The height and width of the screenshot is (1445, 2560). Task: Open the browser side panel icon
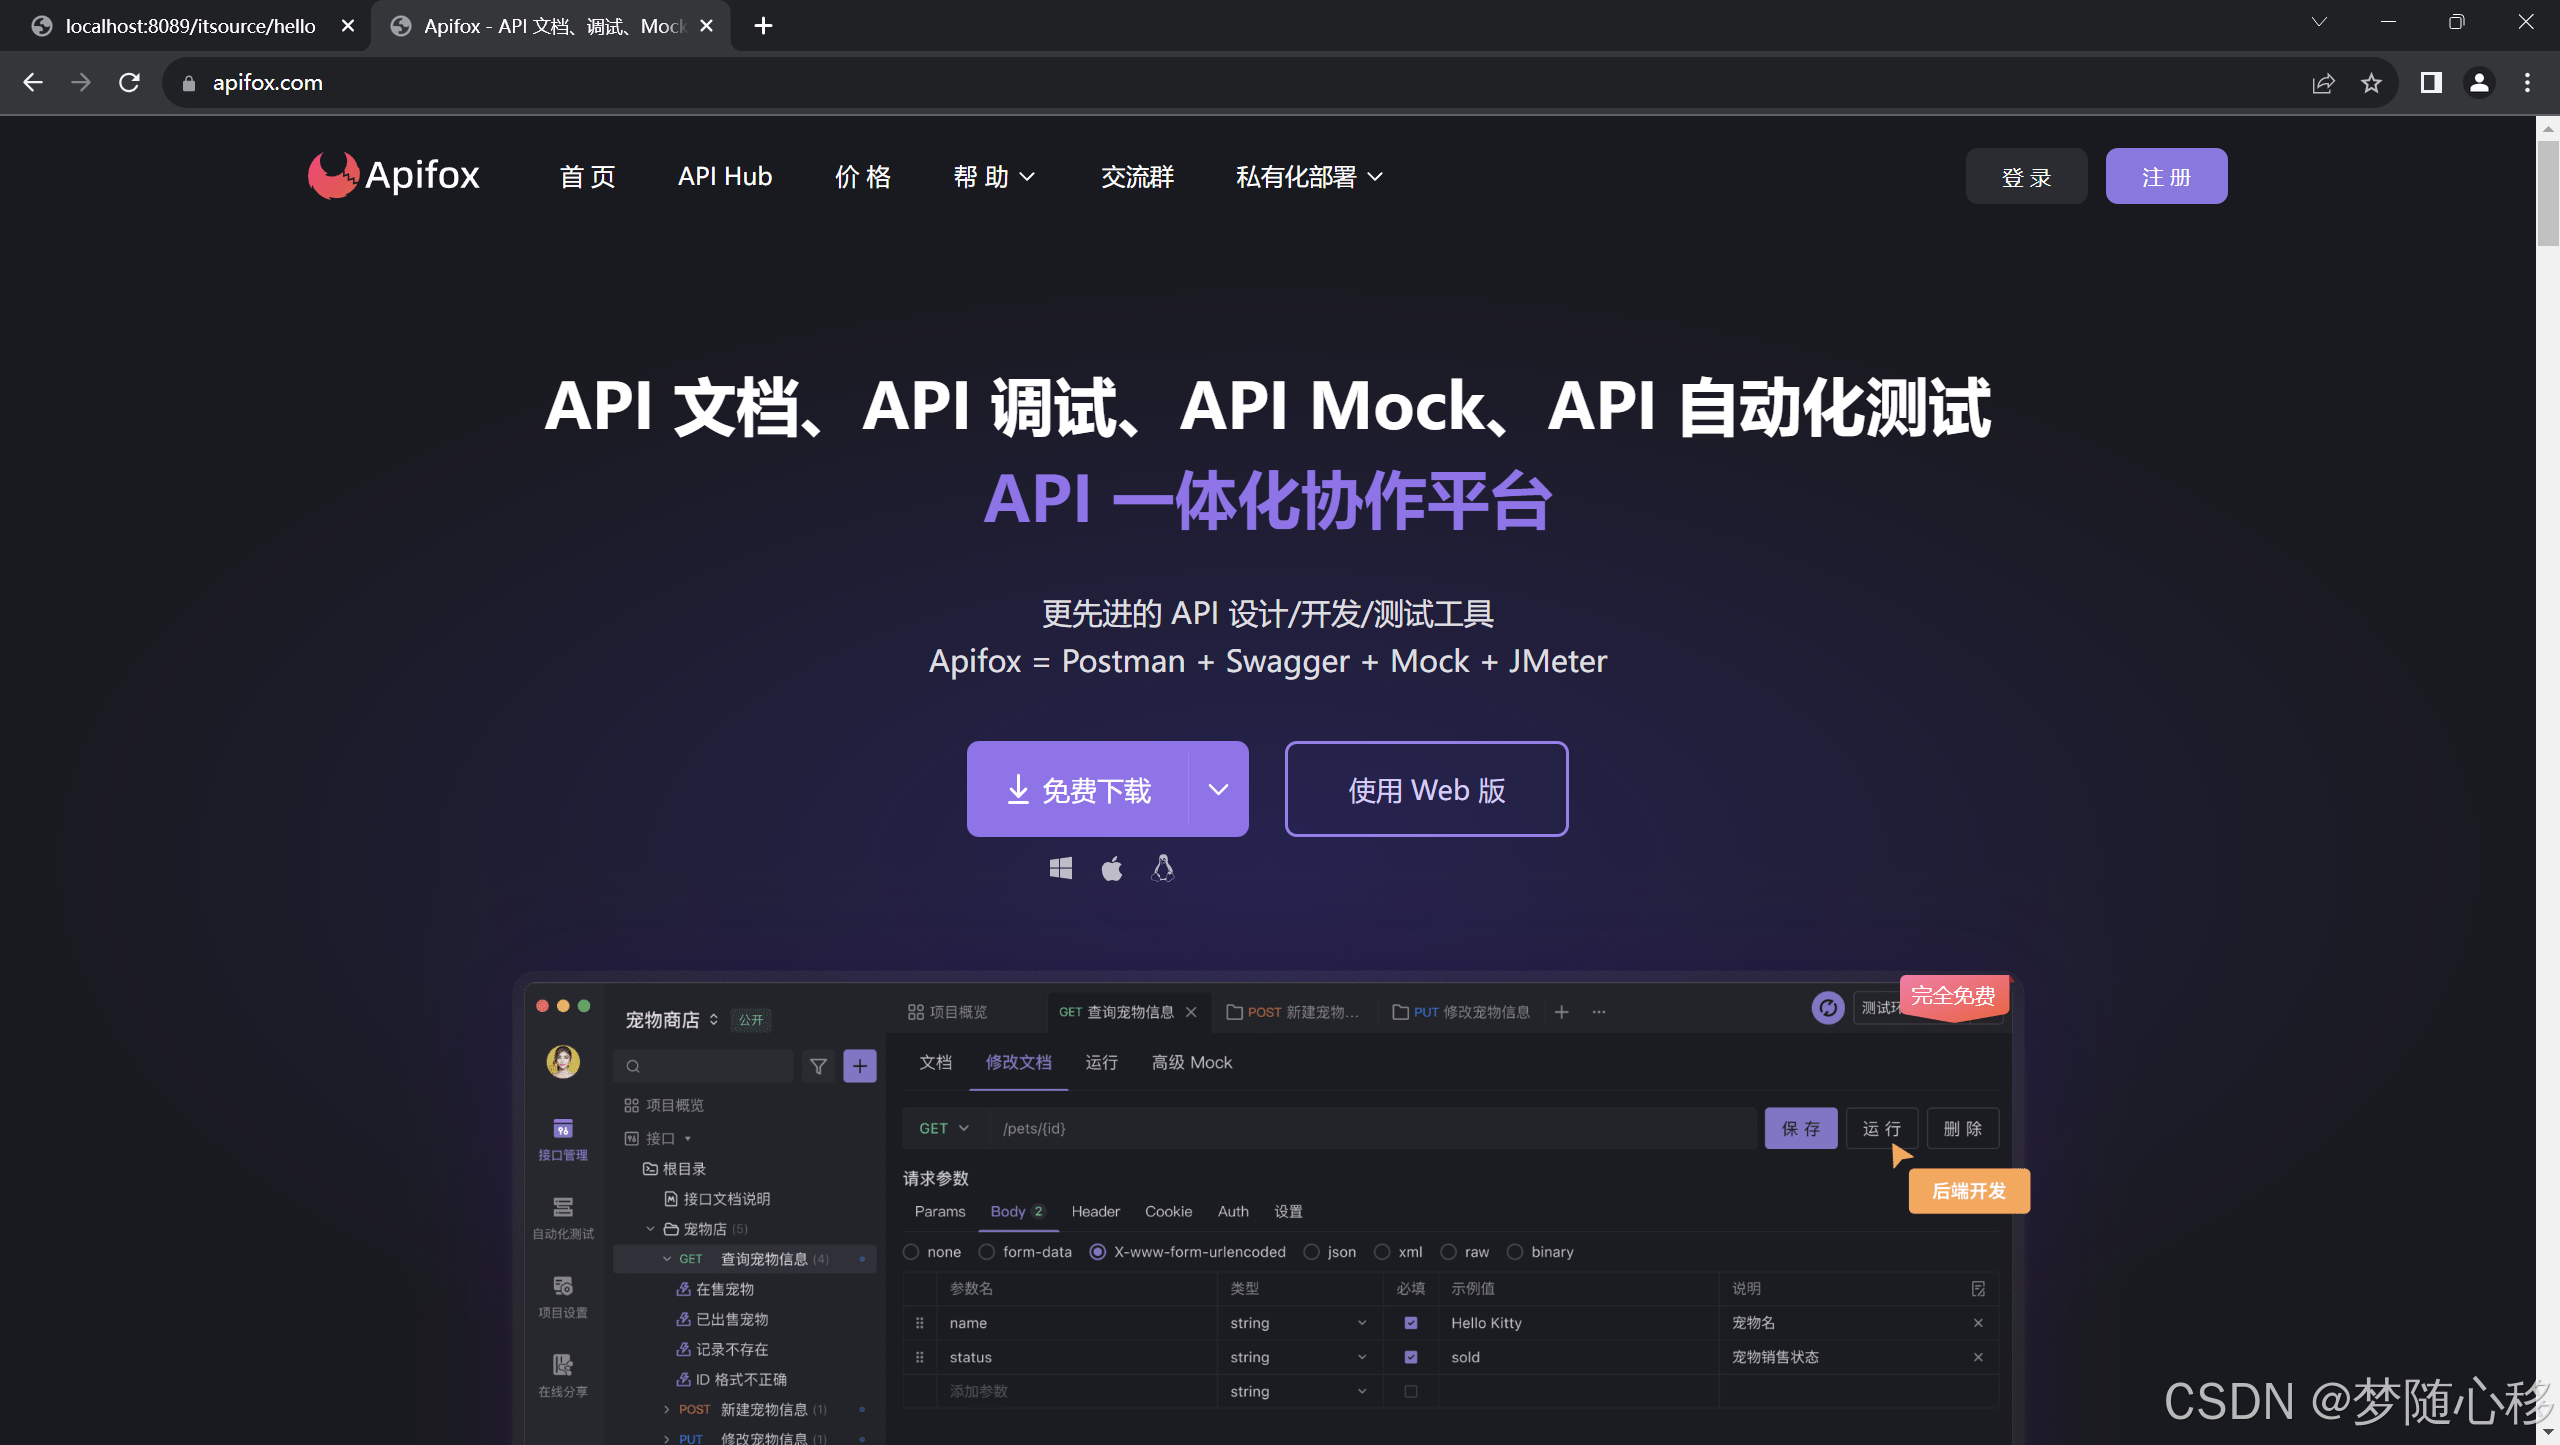click(x=2431, y=83)
